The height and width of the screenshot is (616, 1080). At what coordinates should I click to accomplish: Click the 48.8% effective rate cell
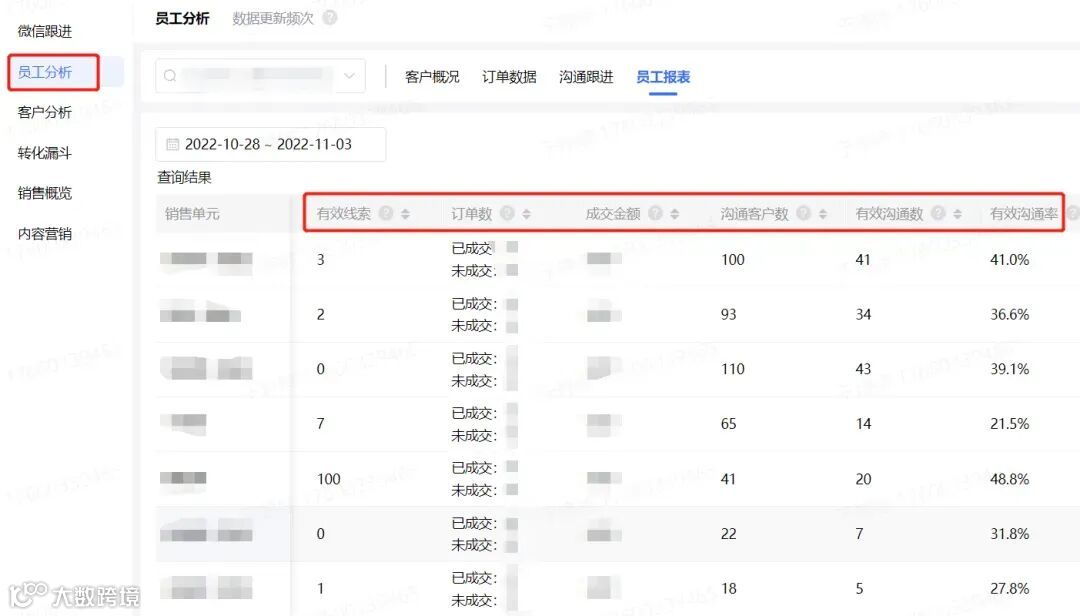pyautogui.click(x=1009, y=479)
